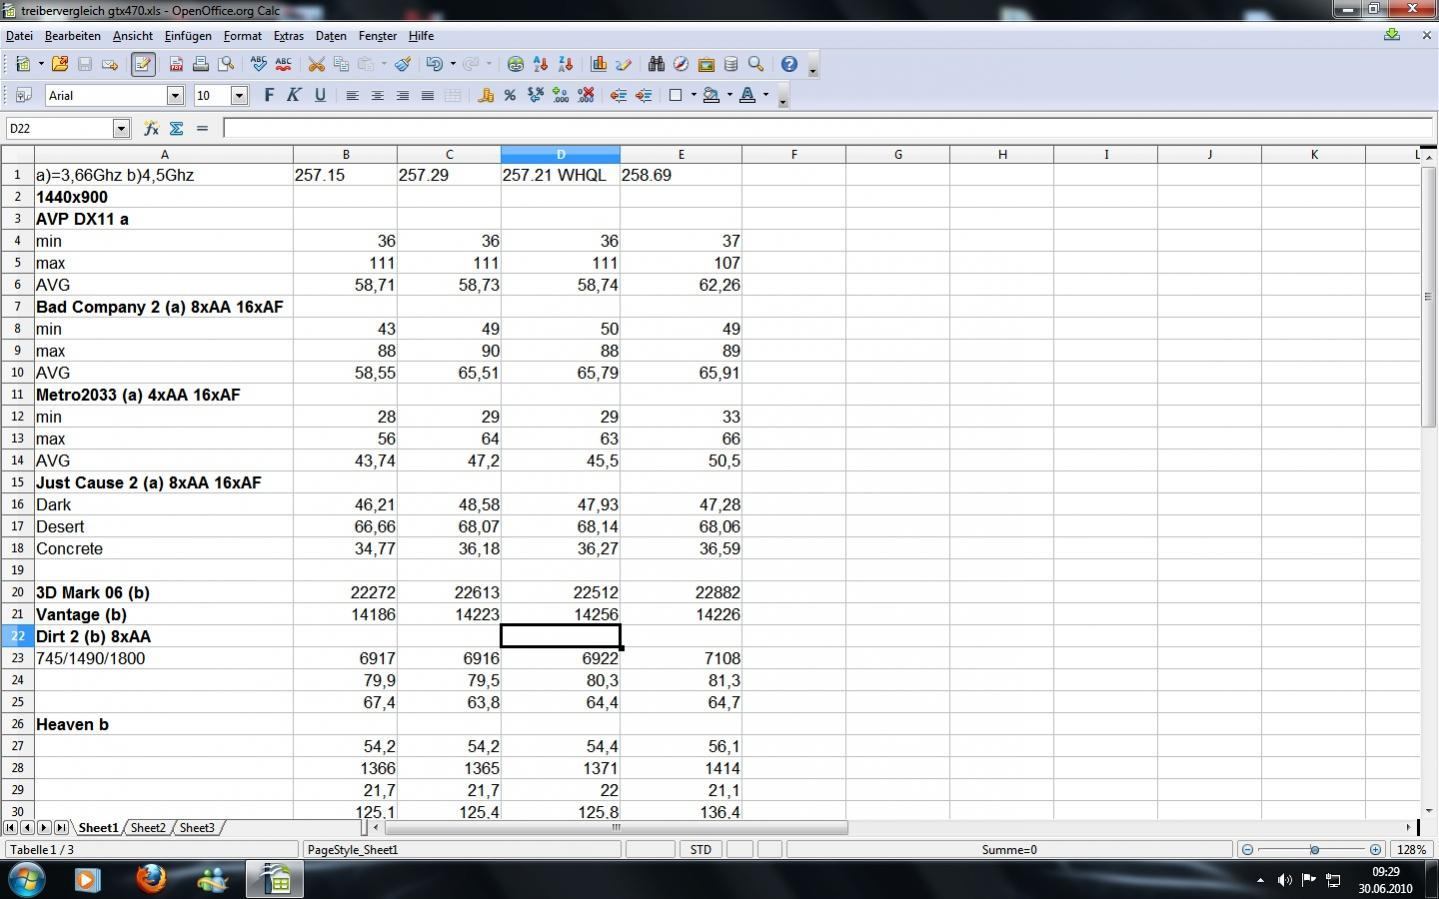Open the Arial font name dropdown
1439x899 pixels.
176,95
